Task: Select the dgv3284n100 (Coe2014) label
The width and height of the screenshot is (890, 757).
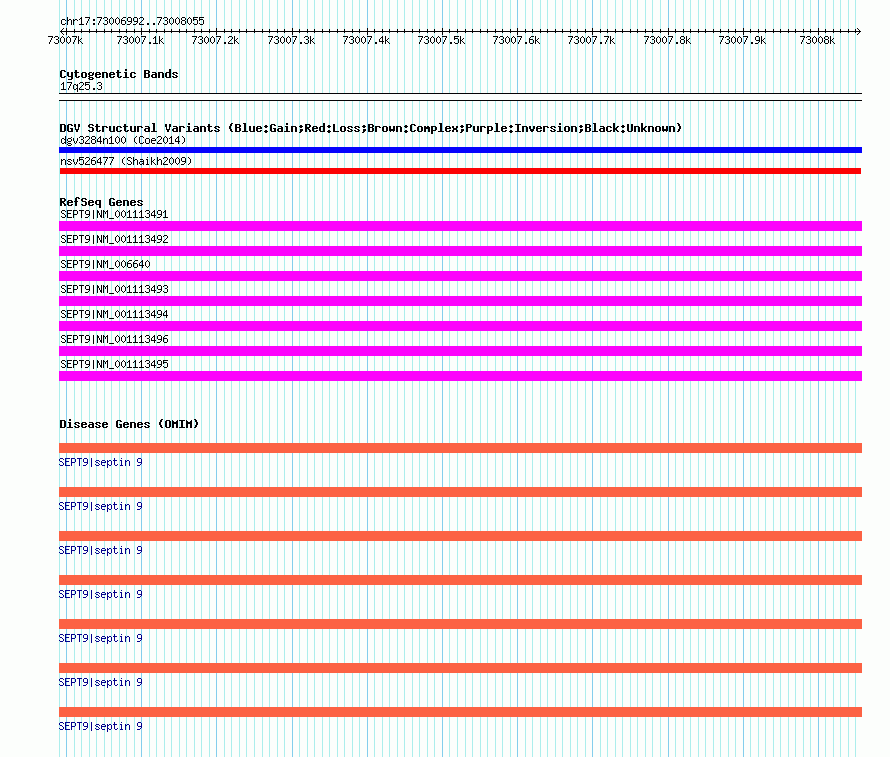Action: [123, 140]
